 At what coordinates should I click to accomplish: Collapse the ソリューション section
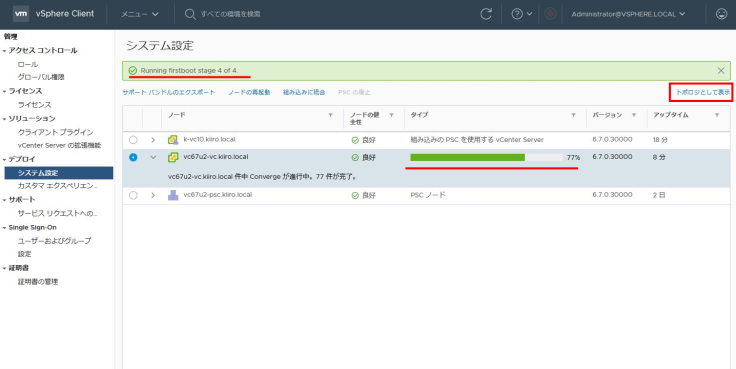click(4, 119)
